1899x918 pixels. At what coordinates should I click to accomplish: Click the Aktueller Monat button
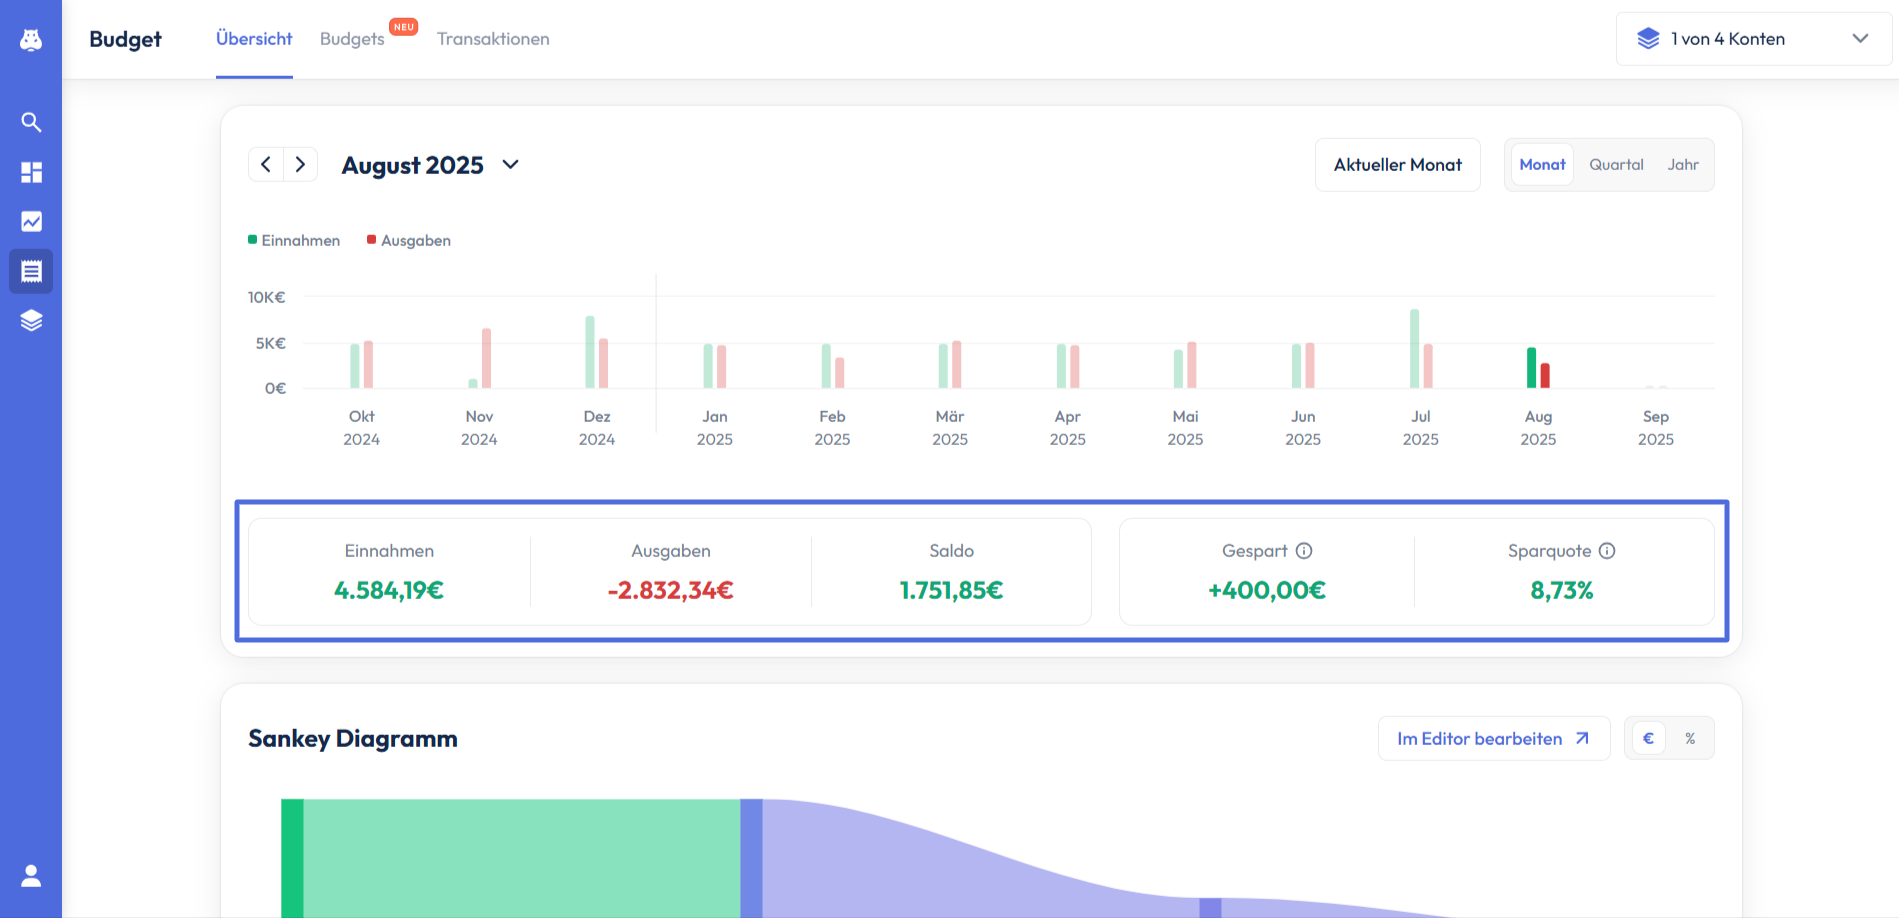click(1397, 165)
